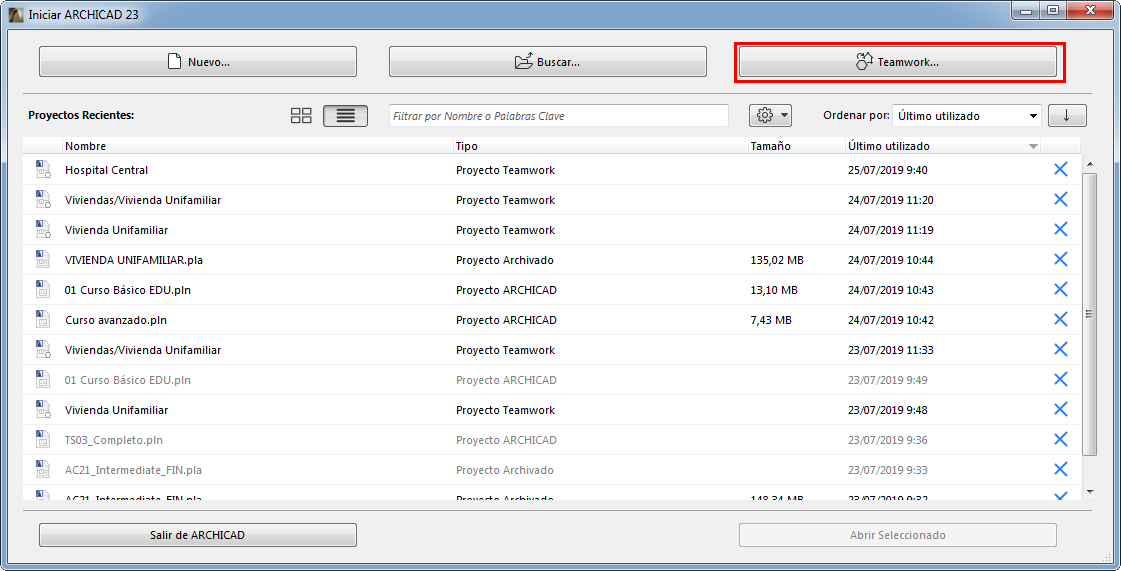Select Curso avanzado.pln project name
The image size is (1121, 571).
116,320
